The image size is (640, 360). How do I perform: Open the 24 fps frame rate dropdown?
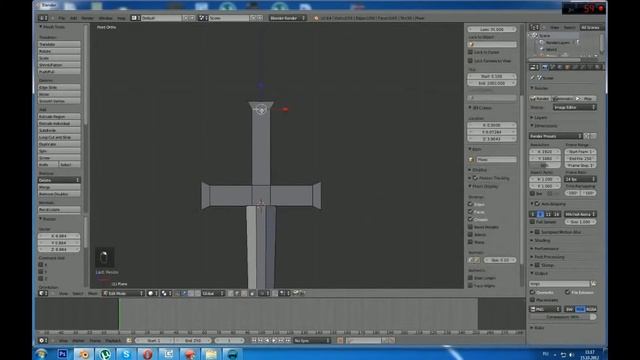coord(580,179)
